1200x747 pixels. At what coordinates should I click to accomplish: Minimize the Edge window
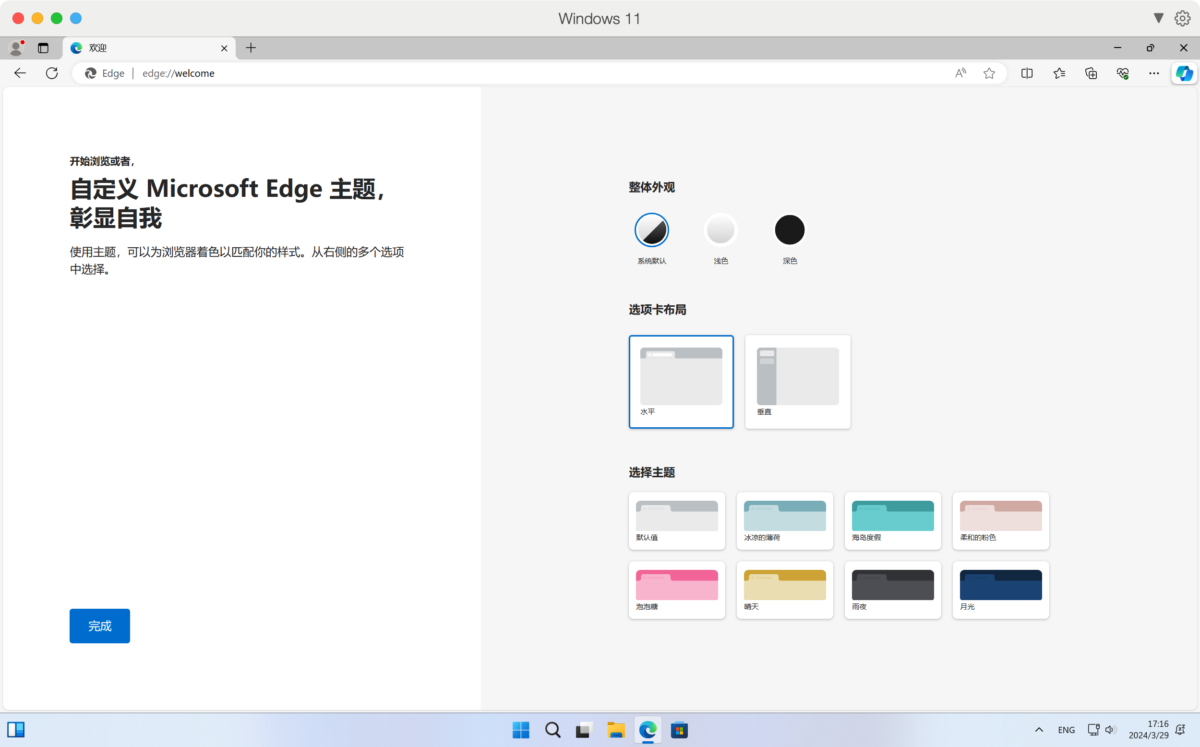(1118, 47)
